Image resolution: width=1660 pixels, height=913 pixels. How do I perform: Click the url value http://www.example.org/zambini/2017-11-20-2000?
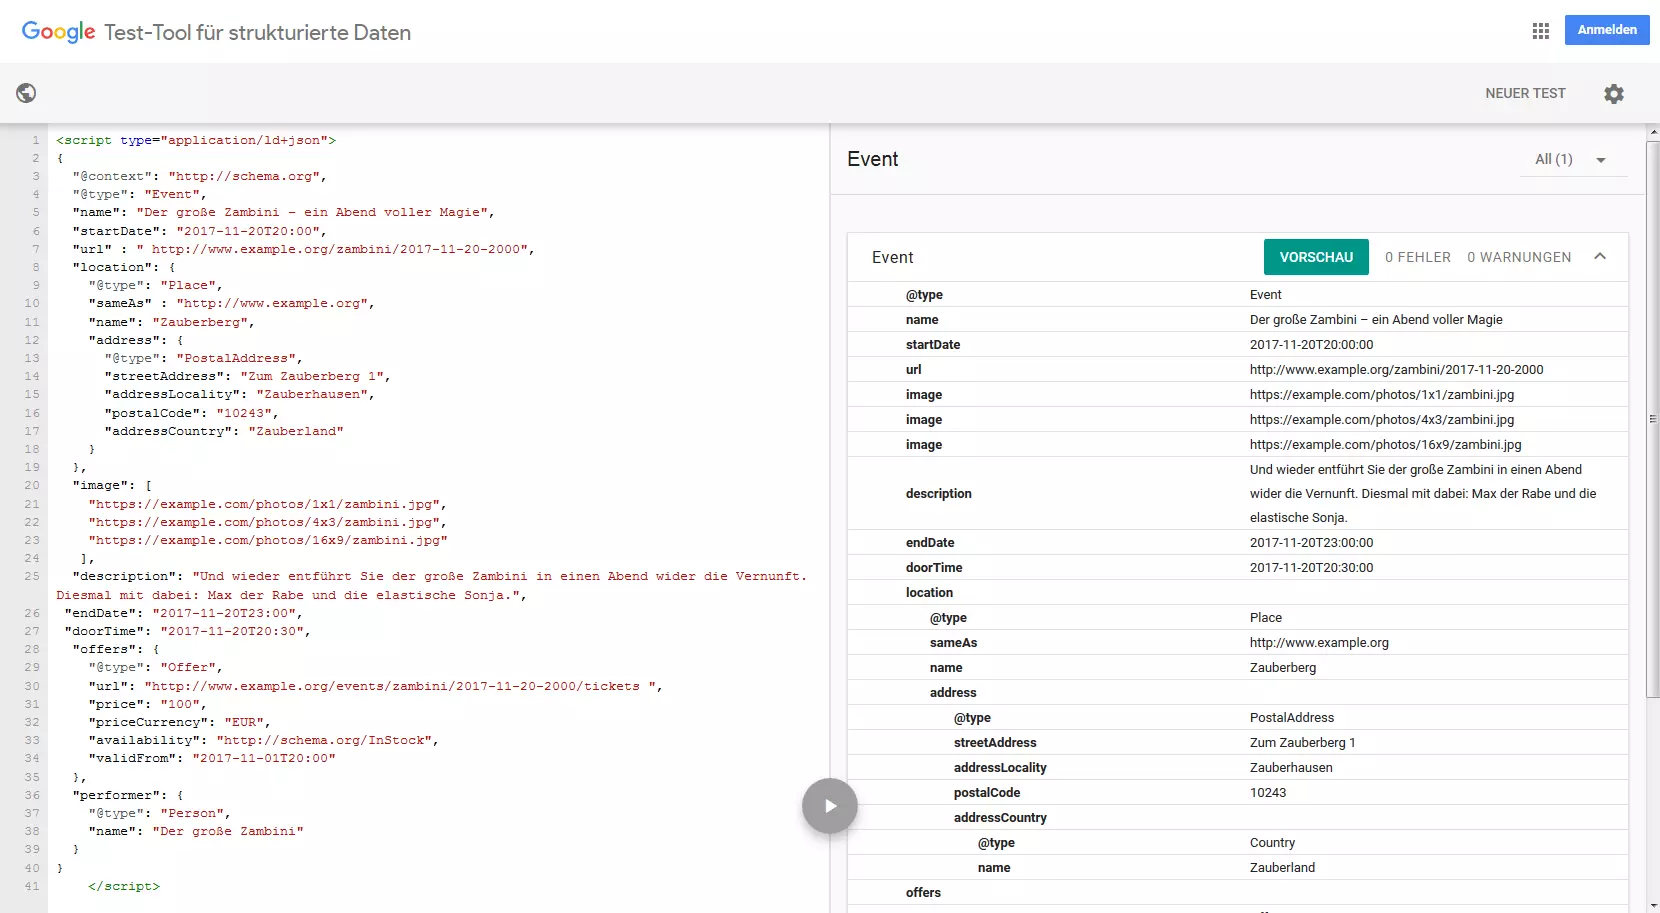[1396, 369]
